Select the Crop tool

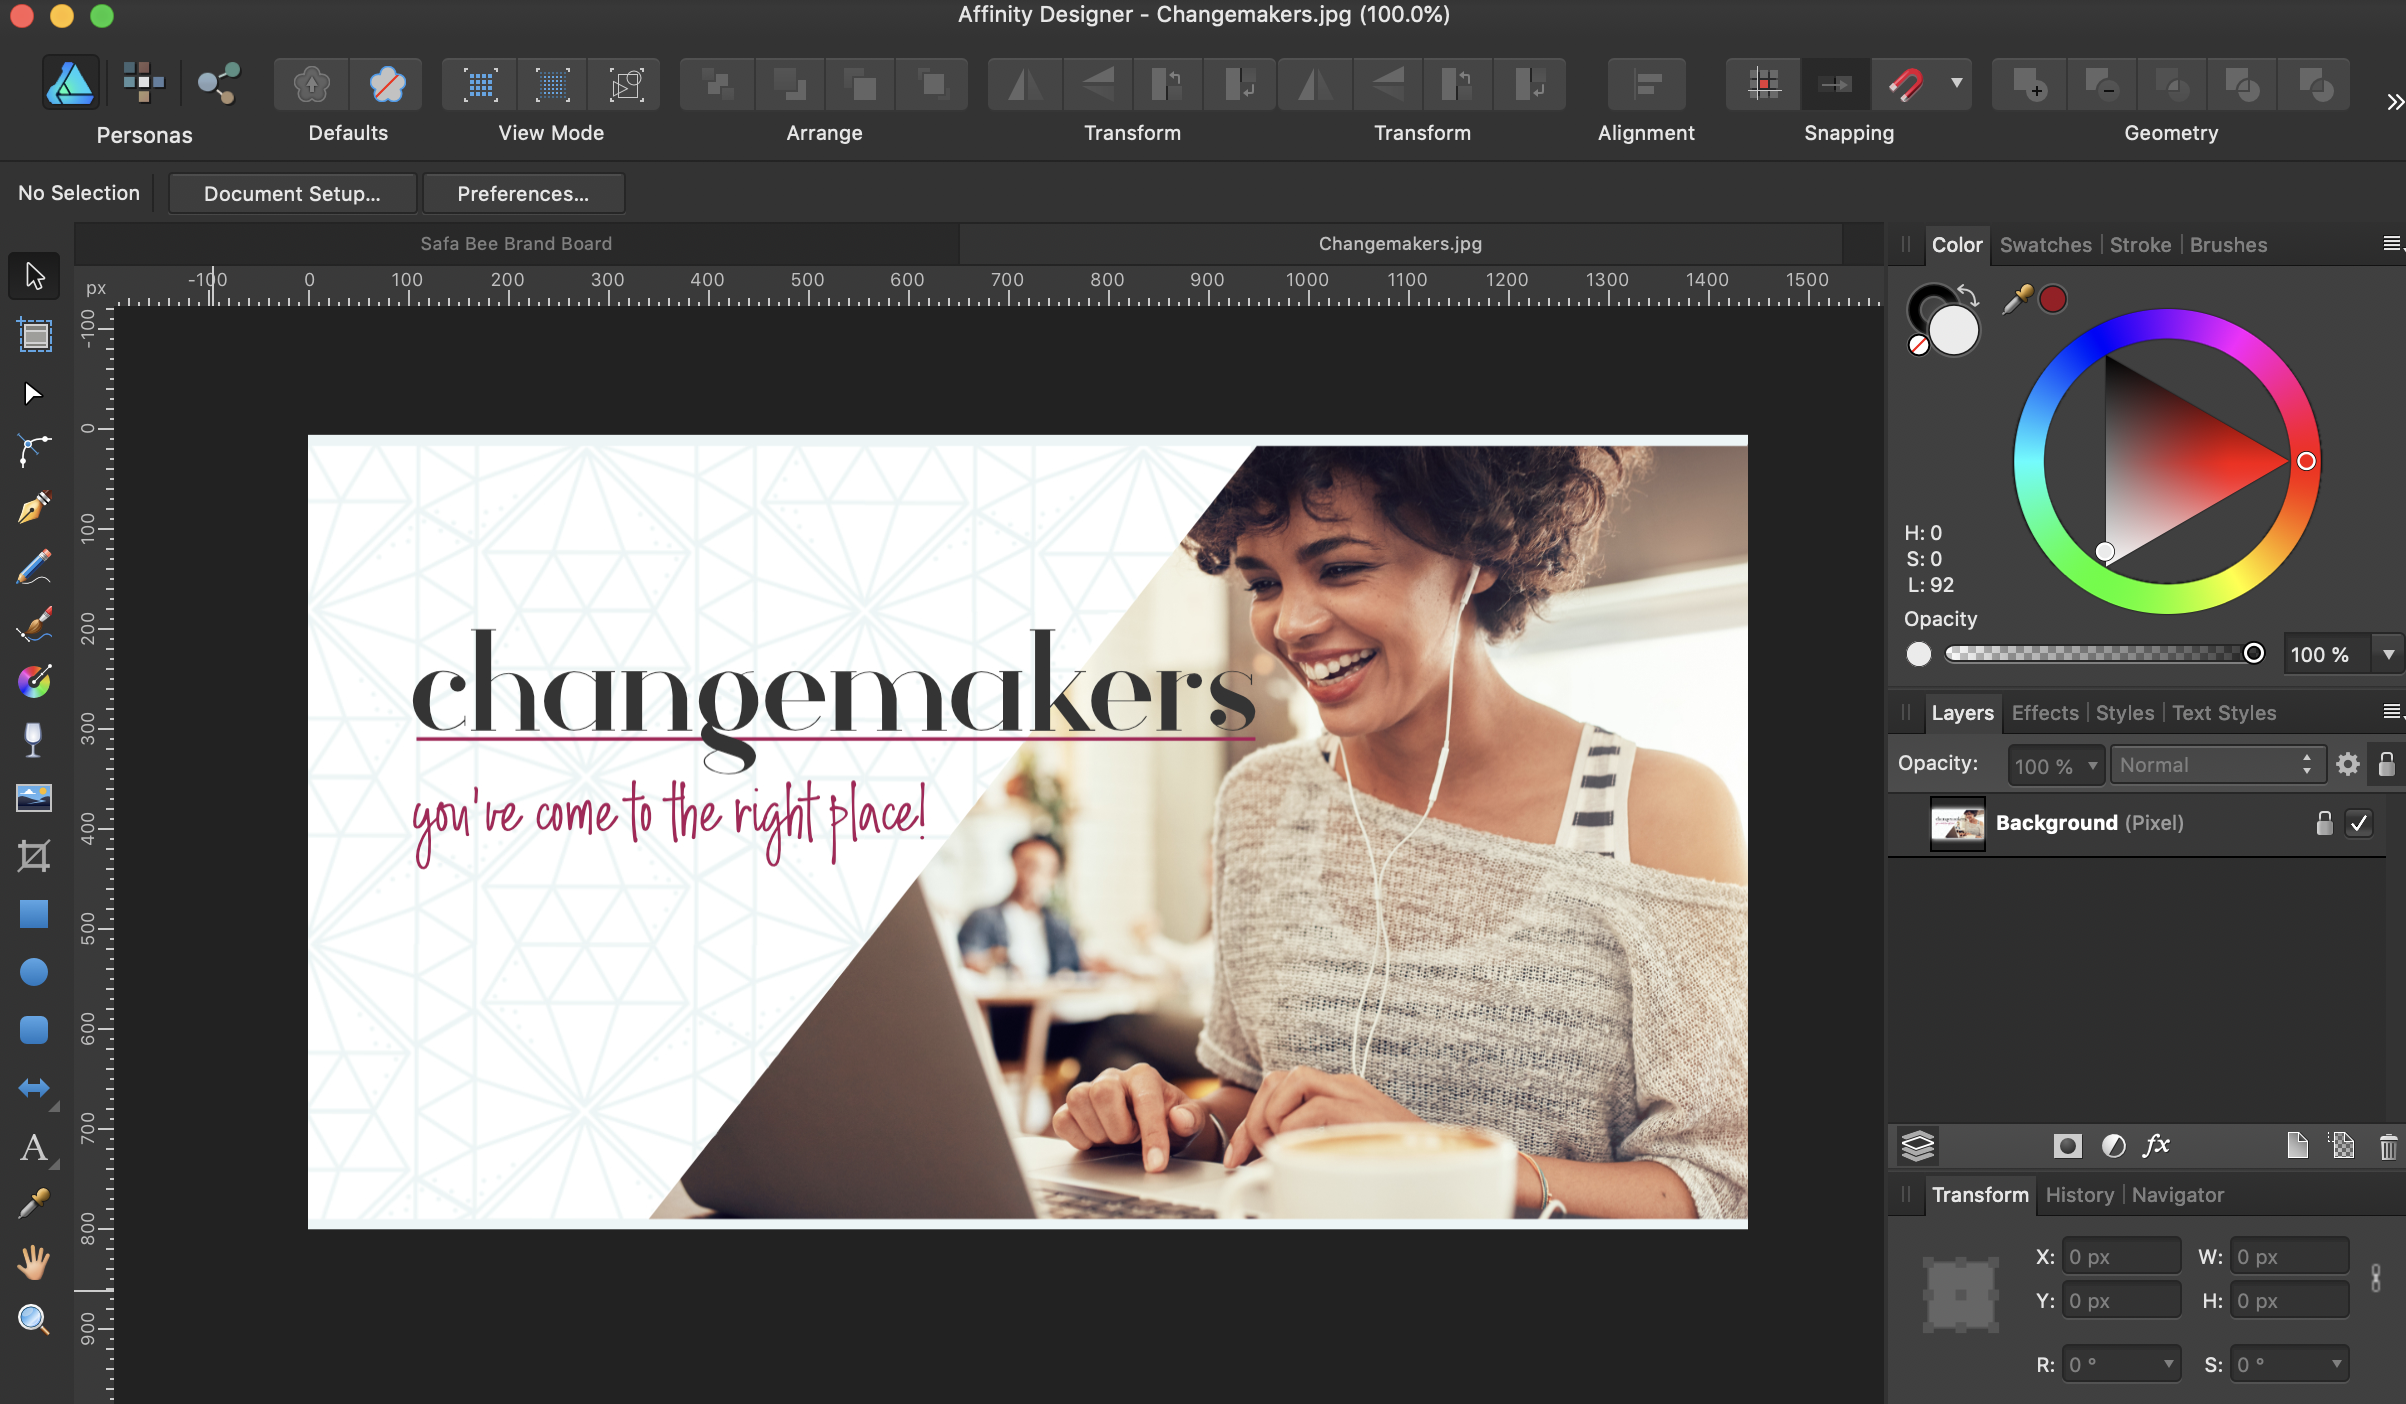pos(33,856)
